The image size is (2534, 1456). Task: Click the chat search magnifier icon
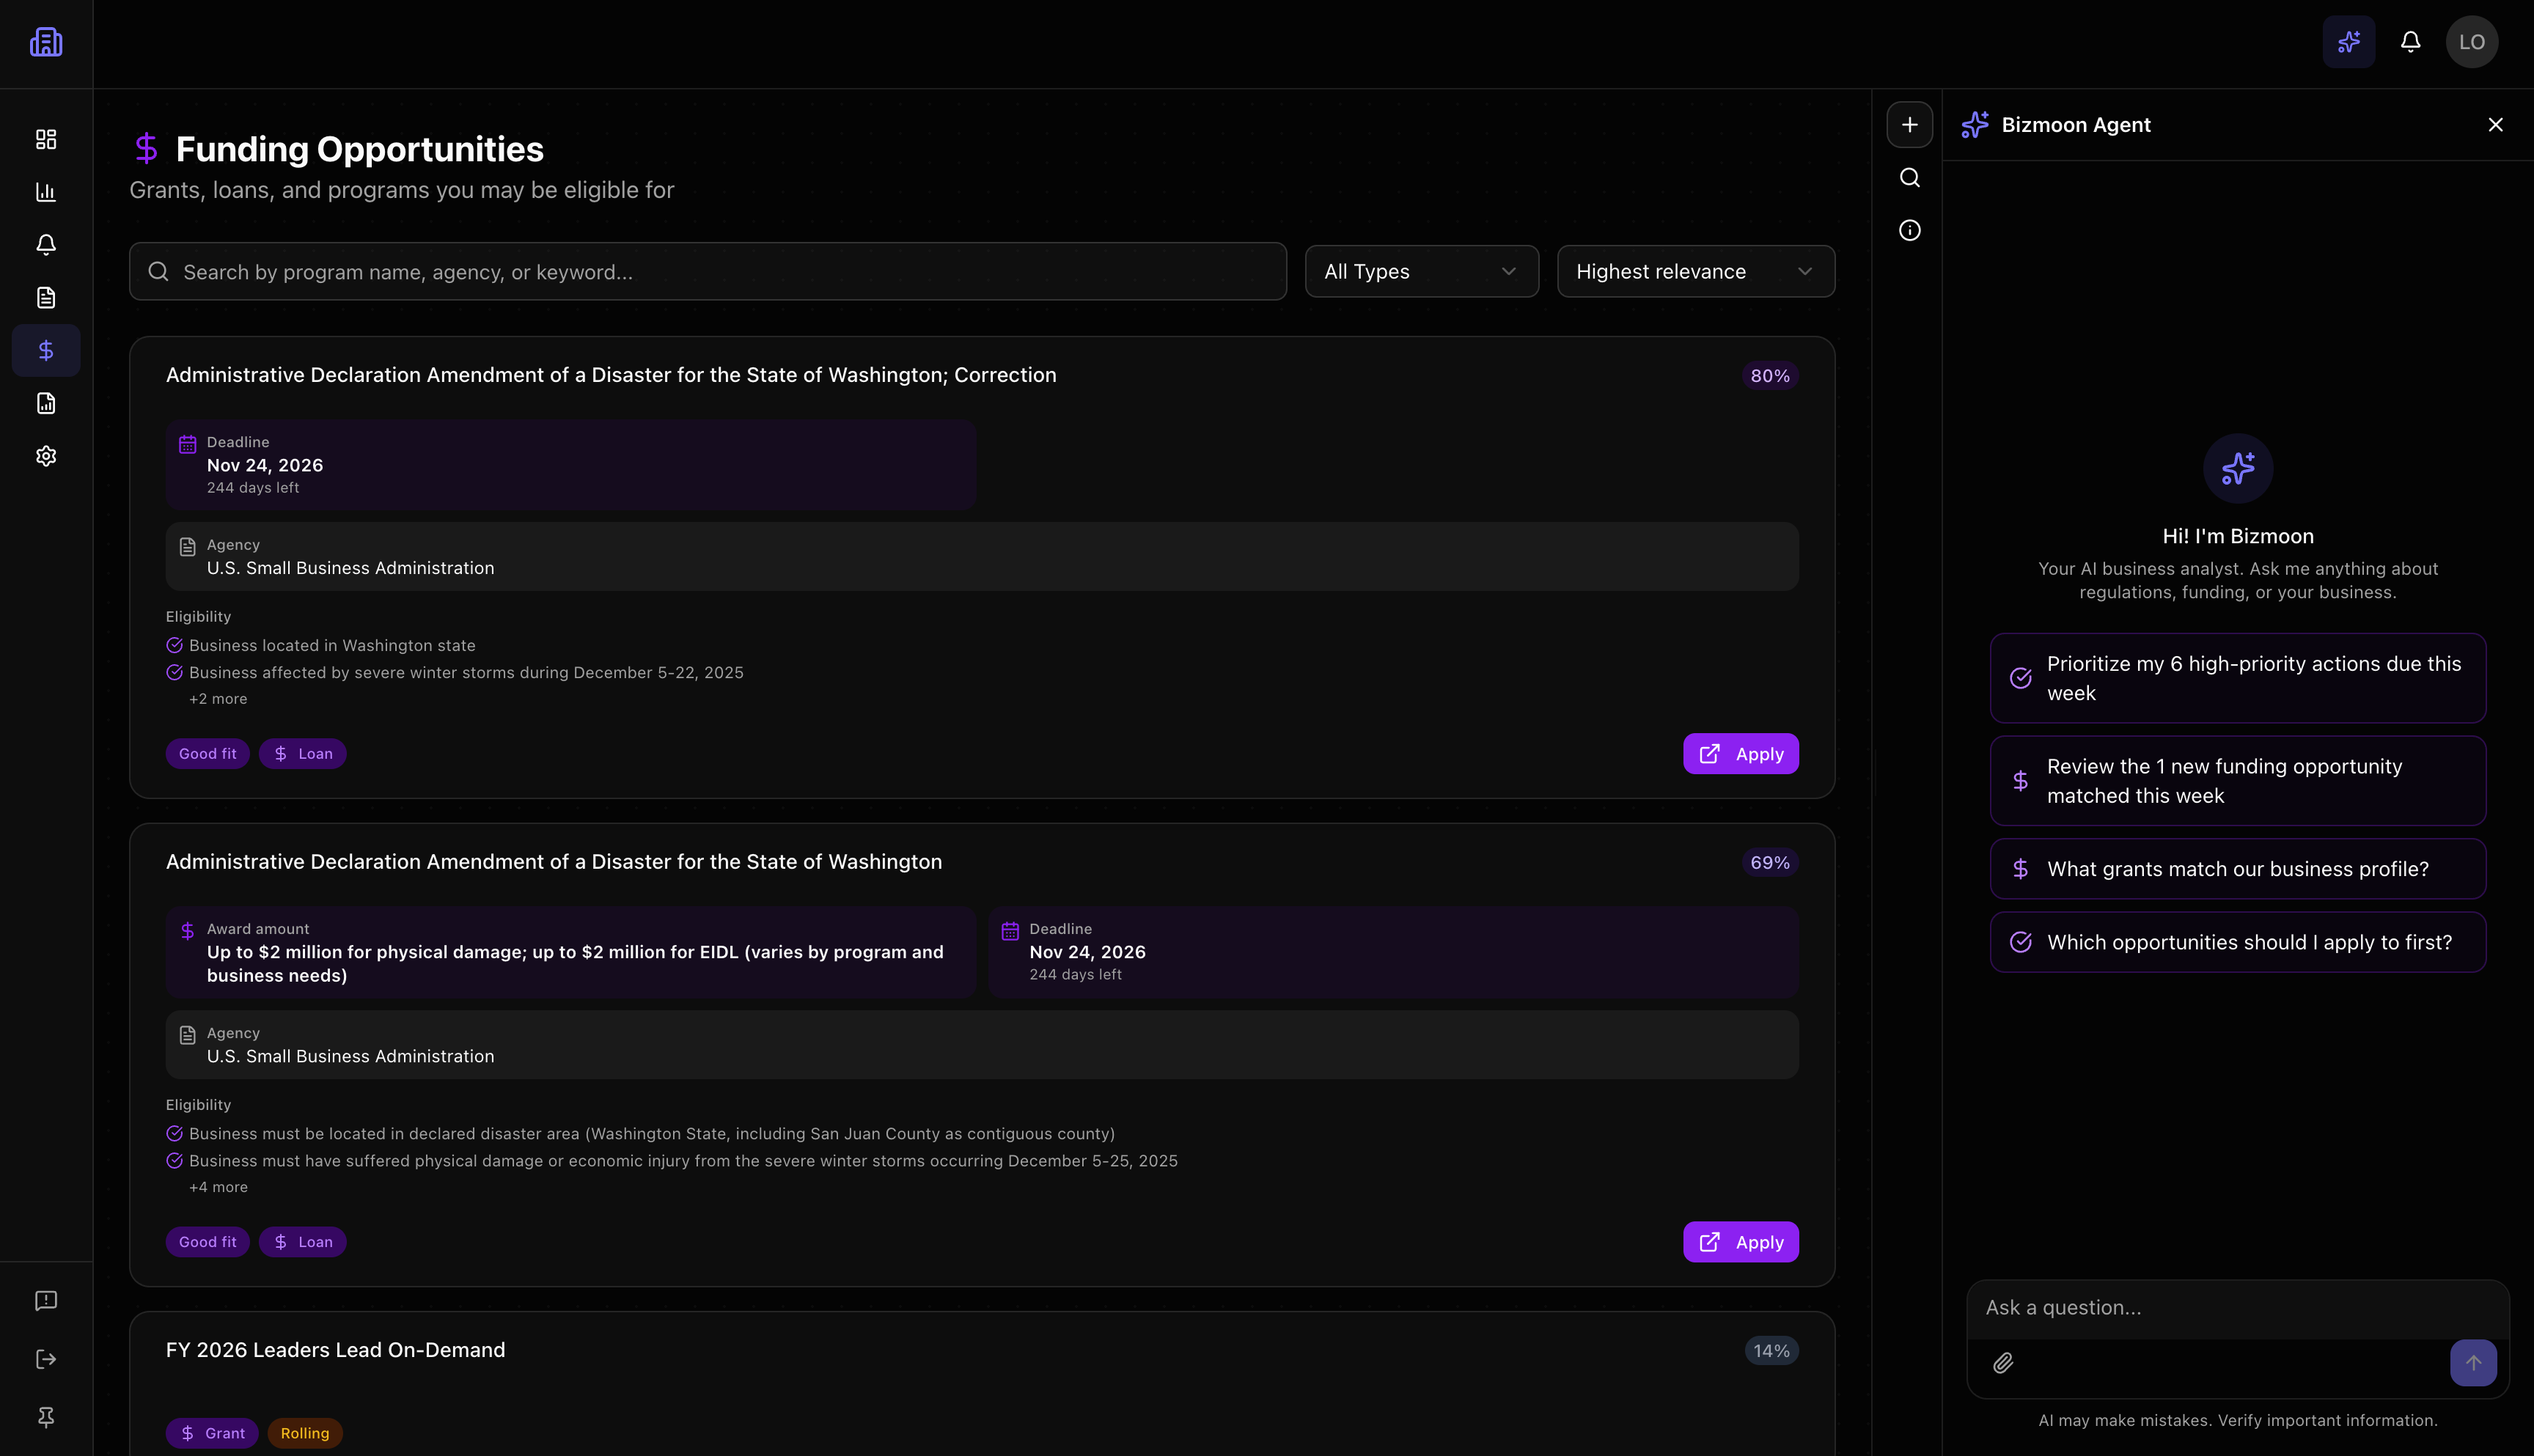1909,178
